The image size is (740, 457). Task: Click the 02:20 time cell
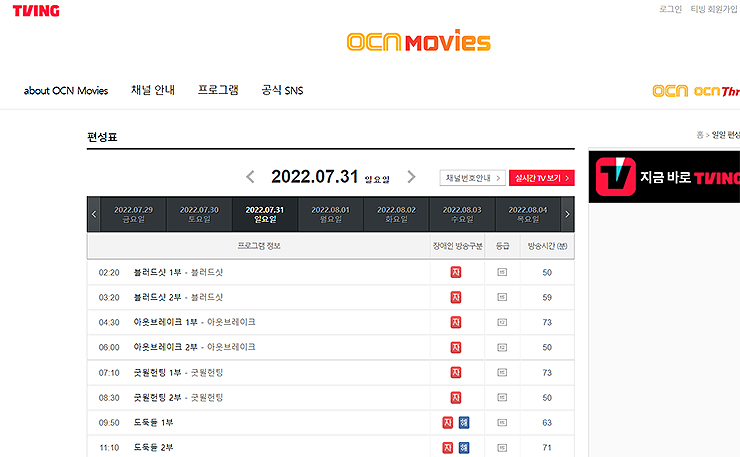[x=109, y=272]
